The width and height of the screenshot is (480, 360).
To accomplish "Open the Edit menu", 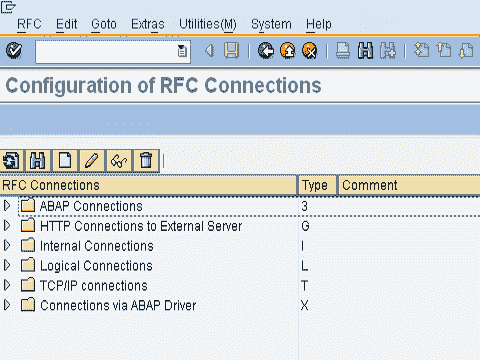I will click(66, 24).
